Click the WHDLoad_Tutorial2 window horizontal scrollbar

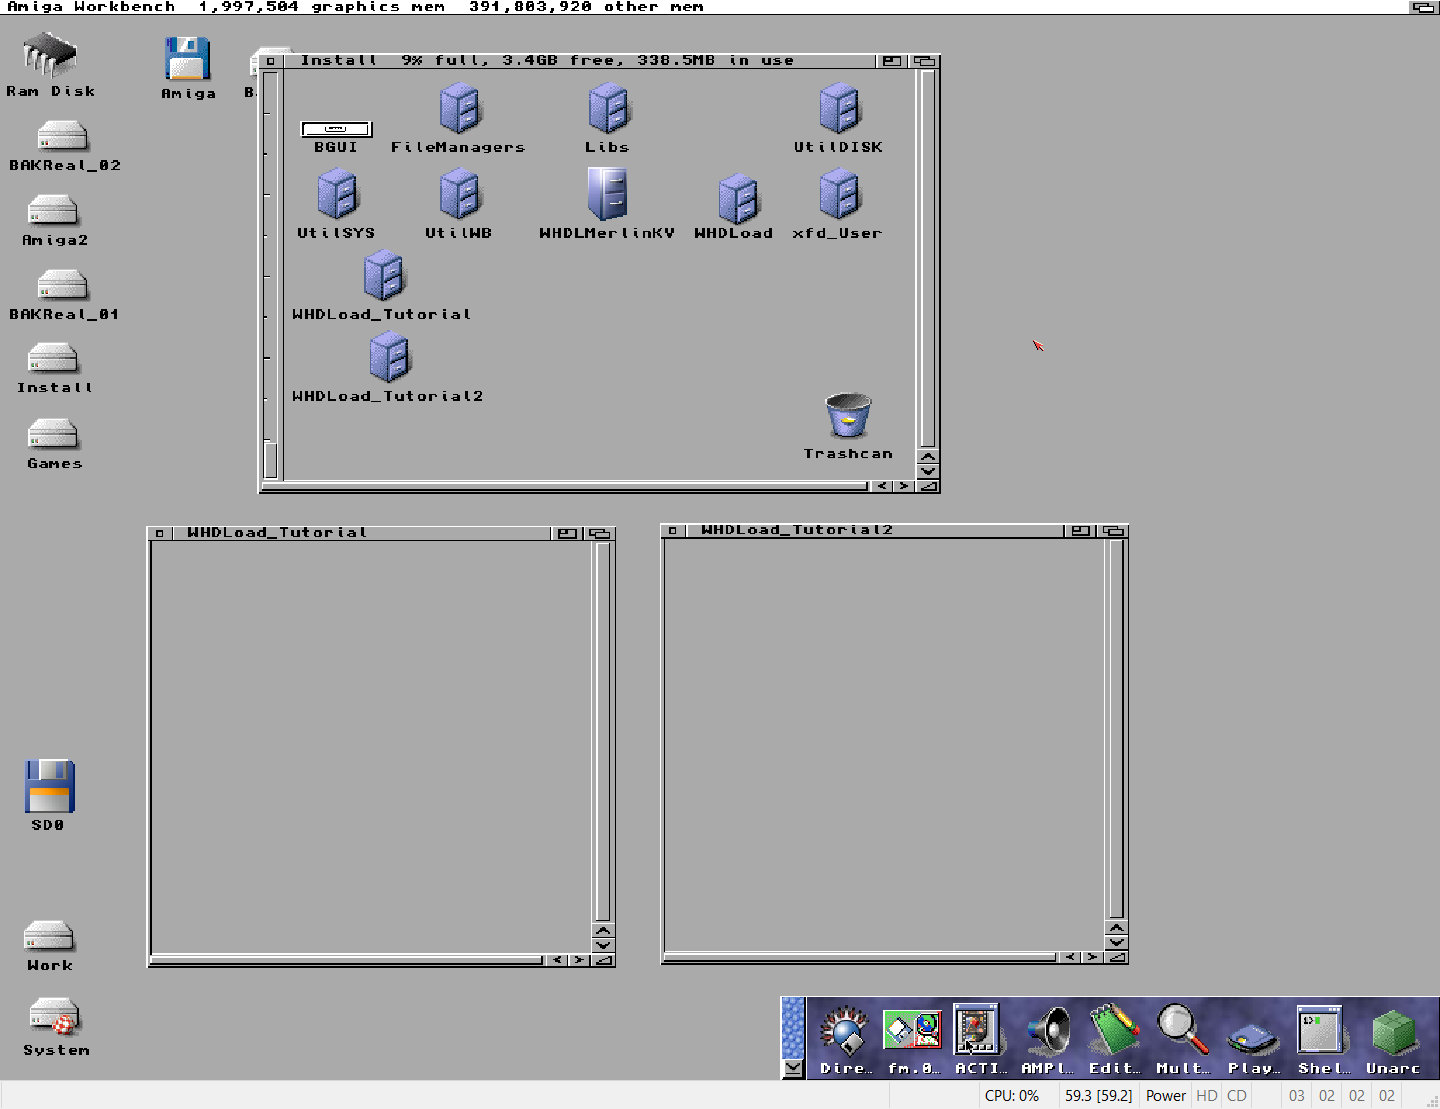860,957
